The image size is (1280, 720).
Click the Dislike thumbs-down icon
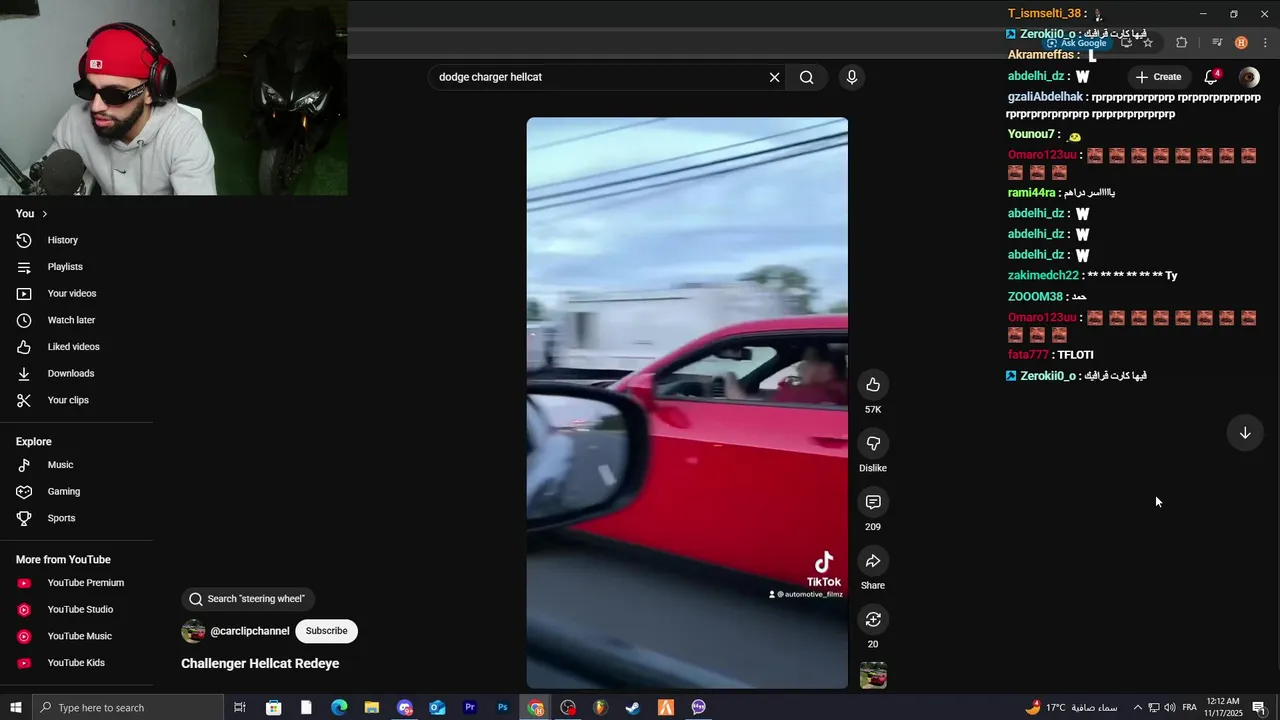pos(873,443)
